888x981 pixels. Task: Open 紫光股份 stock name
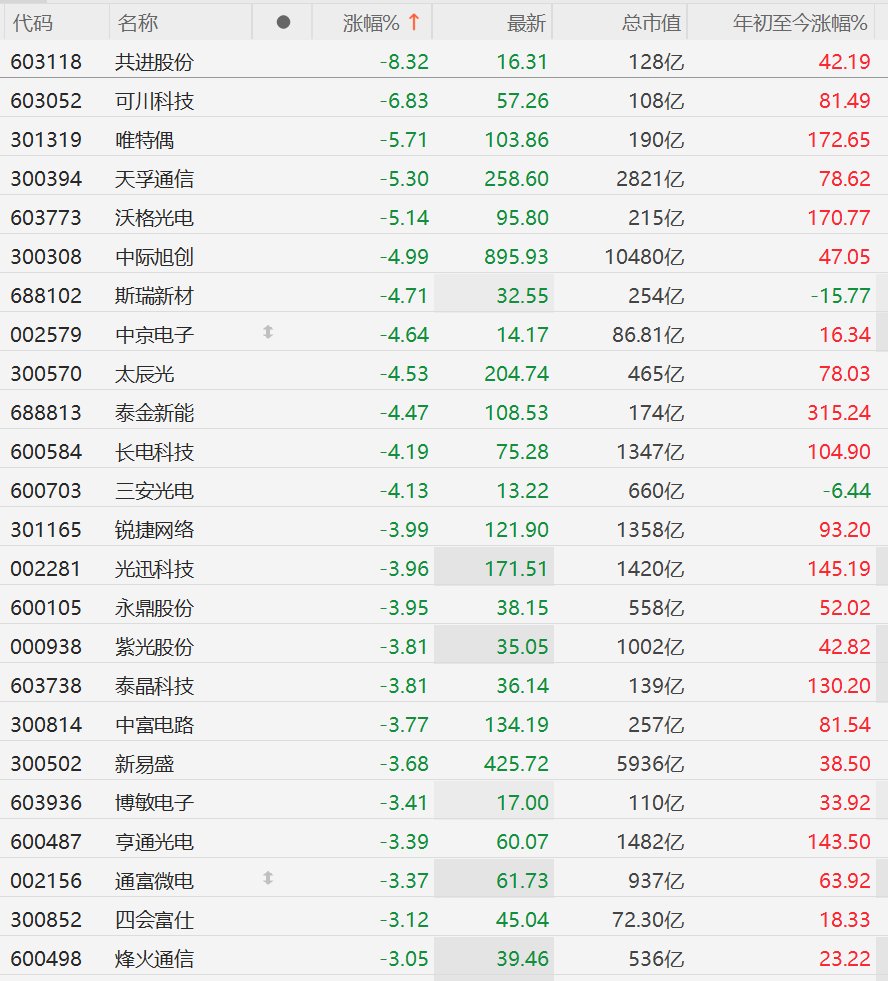click(155, 646)
